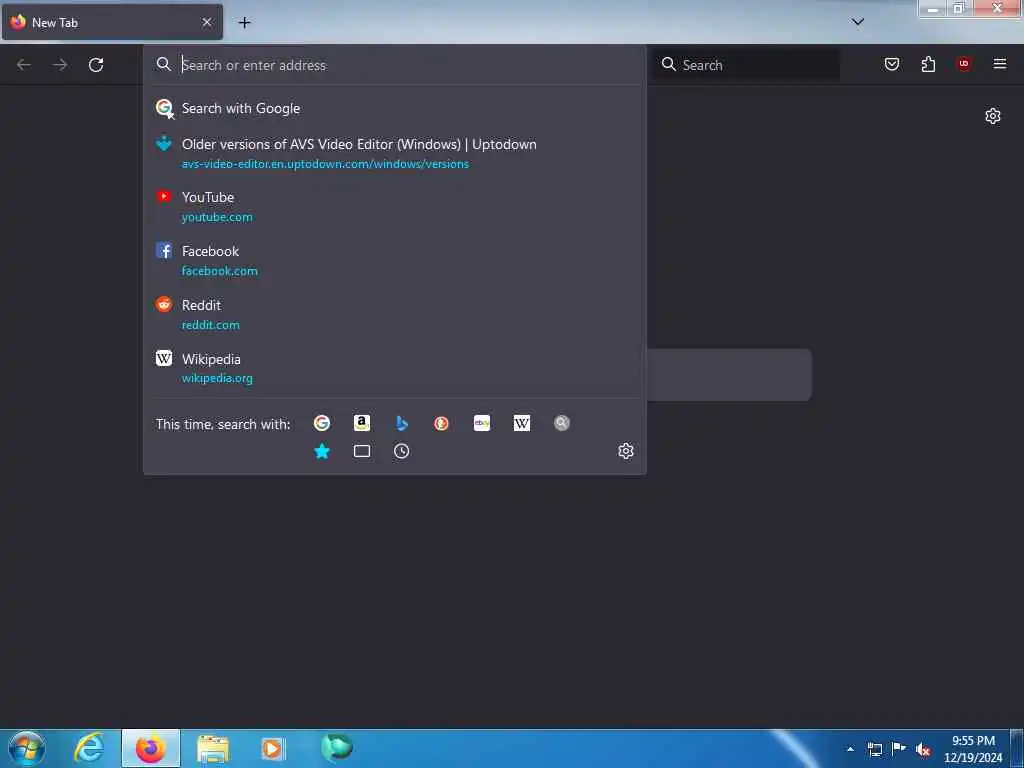
Task: Open the media player taskbar icon
Action: click(x=273, y=749)
